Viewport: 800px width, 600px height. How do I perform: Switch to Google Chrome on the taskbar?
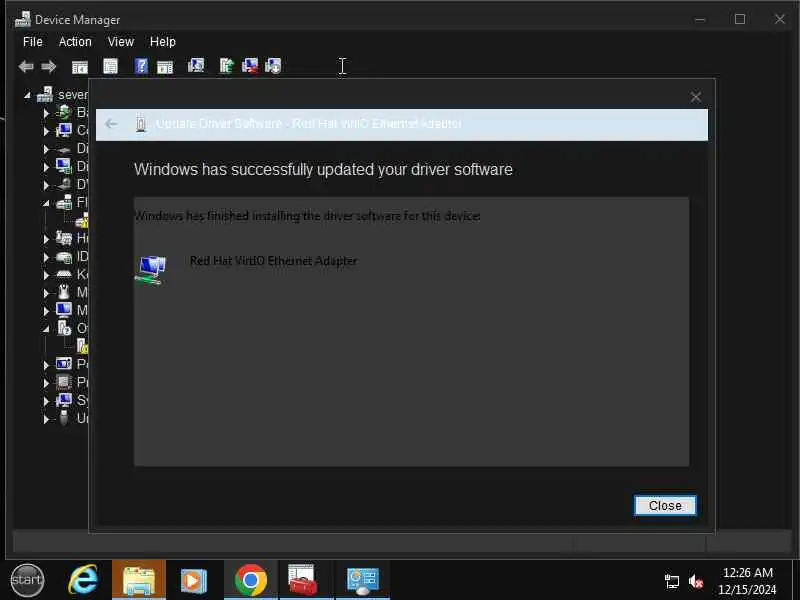point(251,580)
